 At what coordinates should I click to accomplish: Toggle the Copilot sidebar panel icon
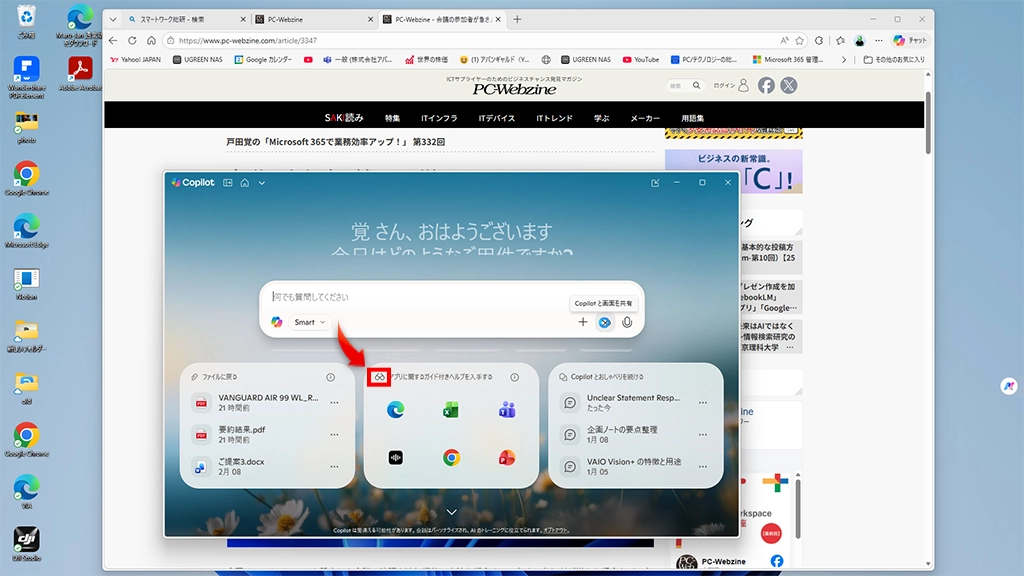click(228, 183)
